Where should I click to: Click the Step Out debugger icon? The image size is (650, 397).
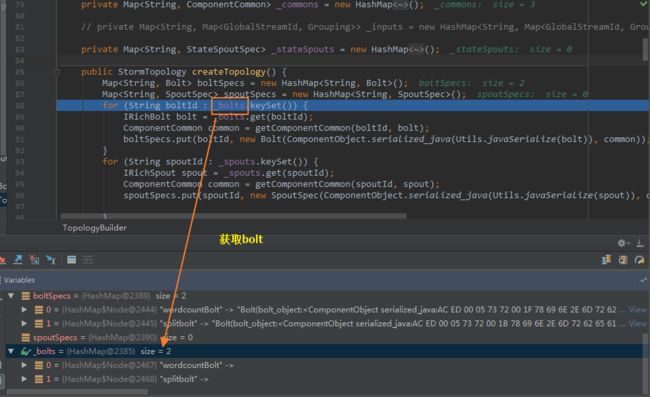click(x=18, y=259)
